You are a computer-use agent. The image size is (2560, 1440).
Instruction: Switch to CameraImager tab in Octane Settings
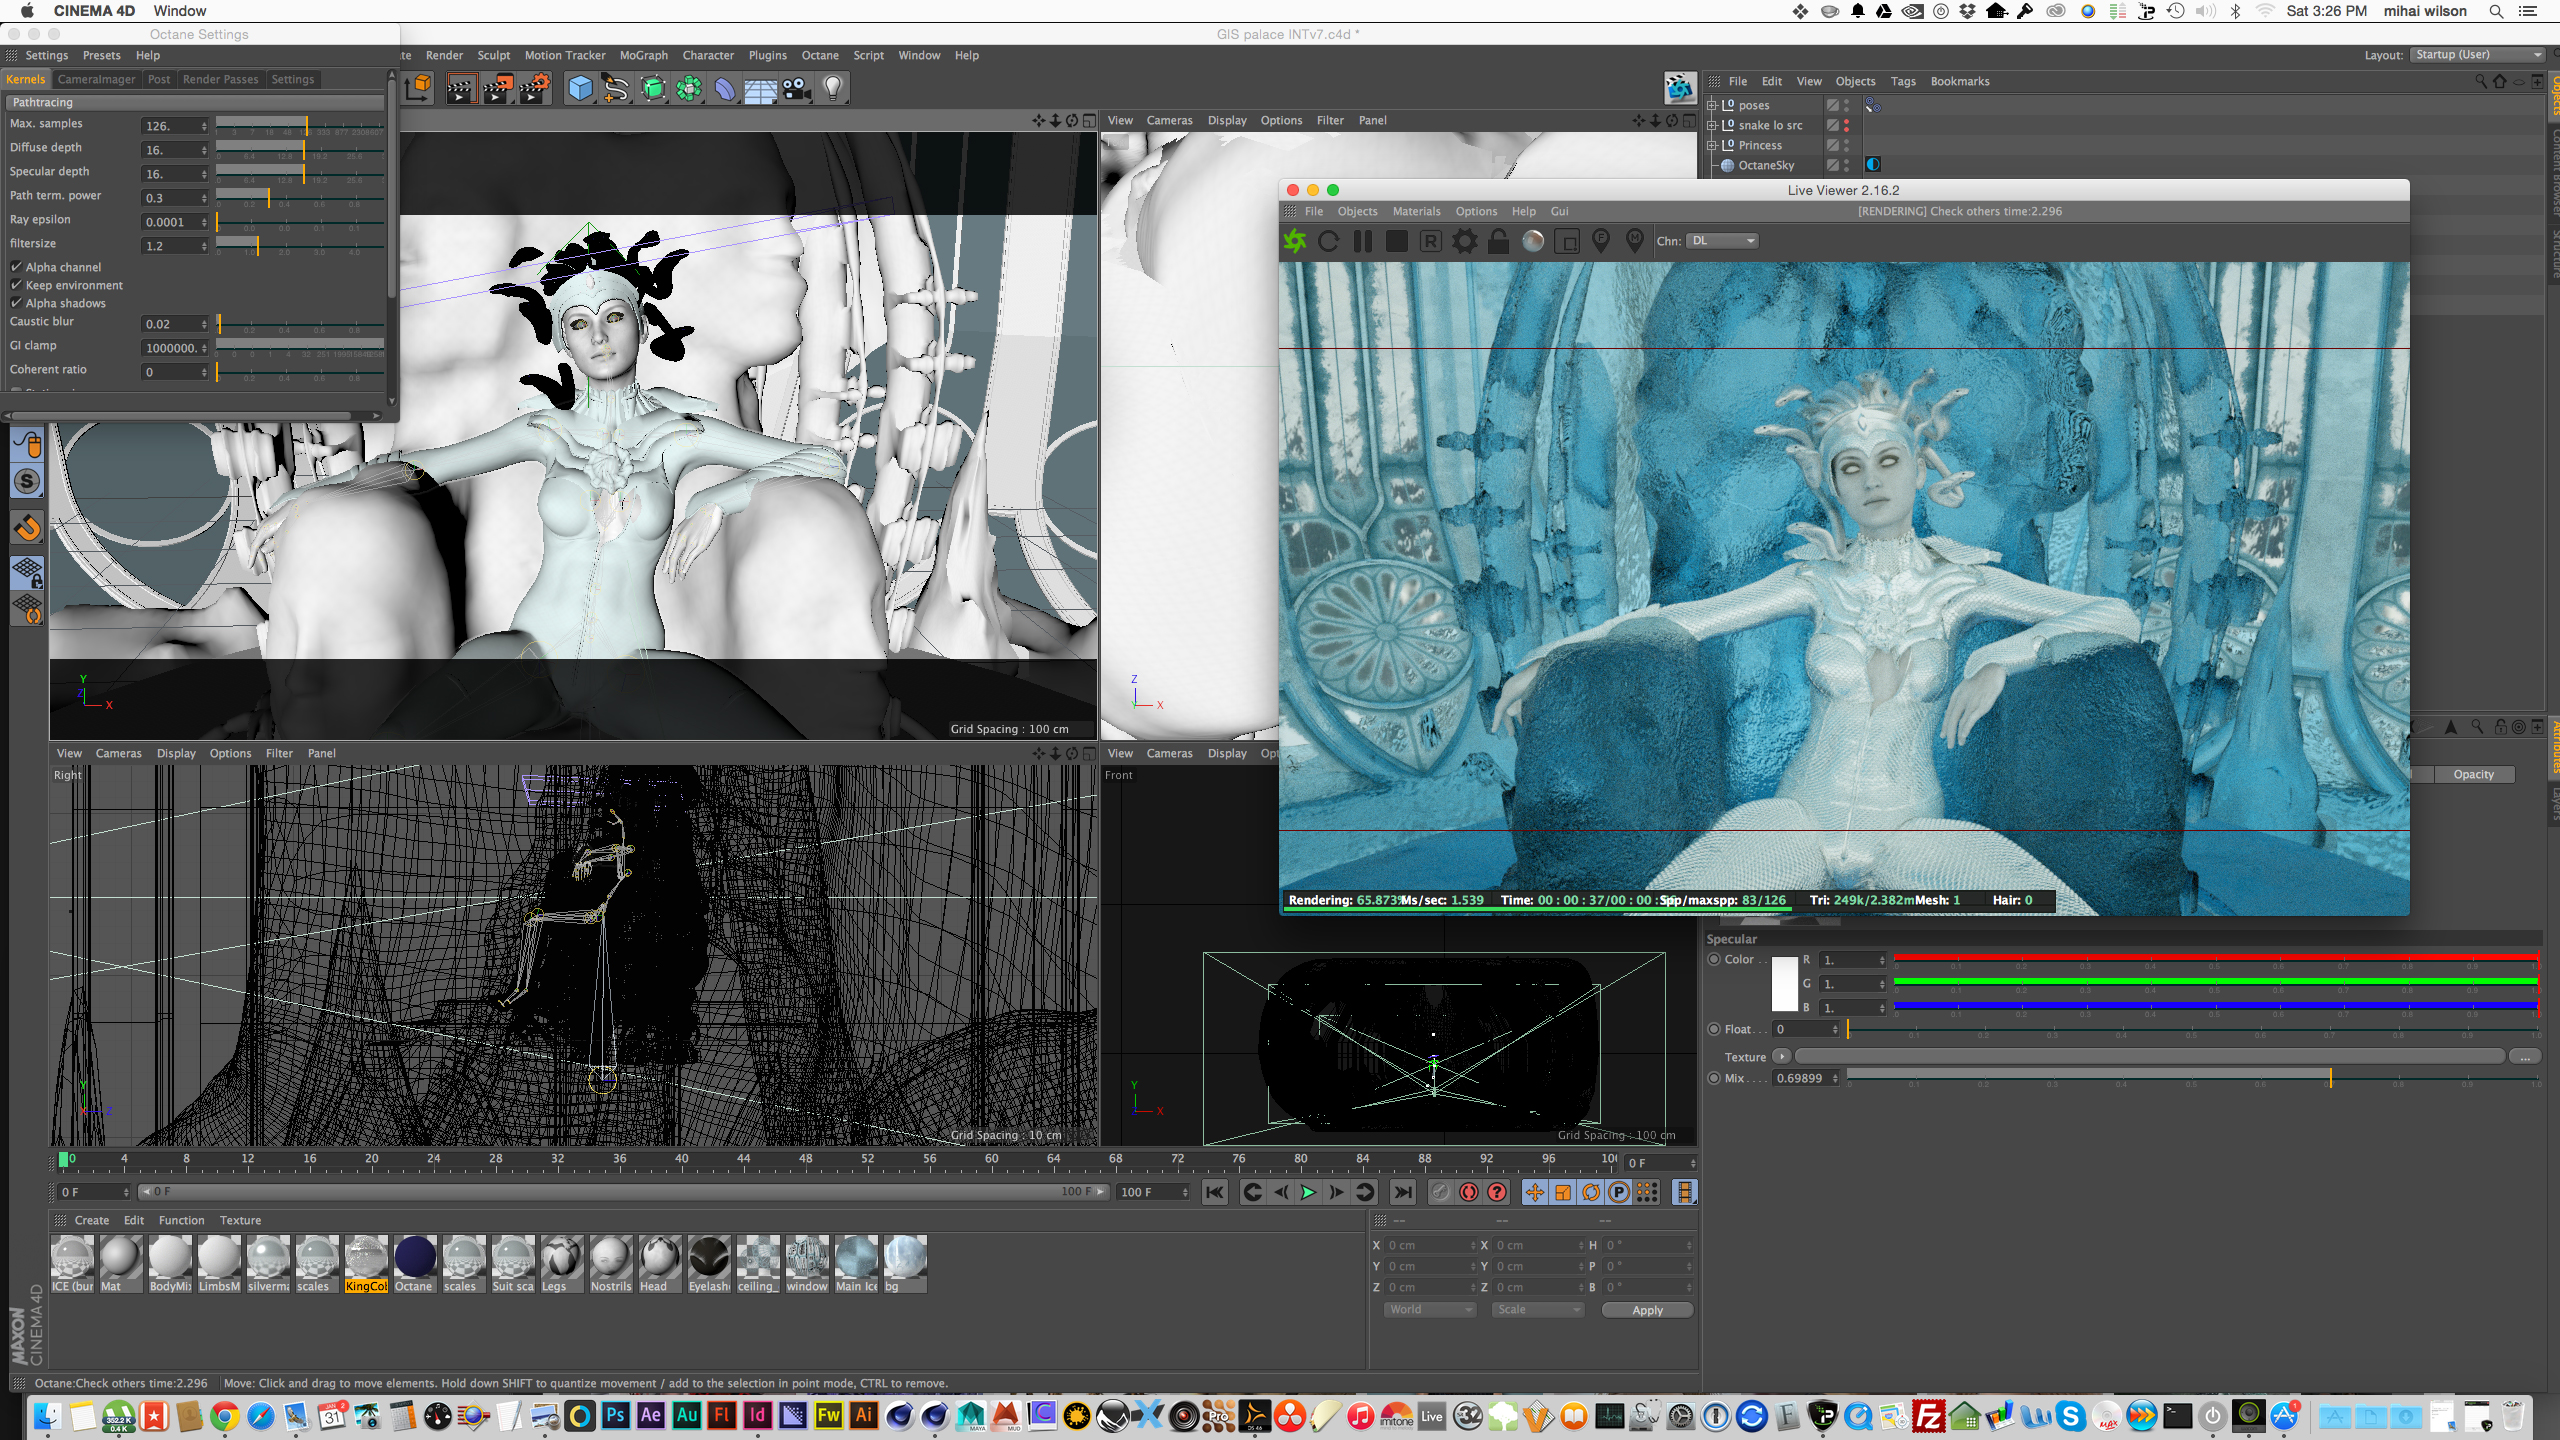(96, 79)
